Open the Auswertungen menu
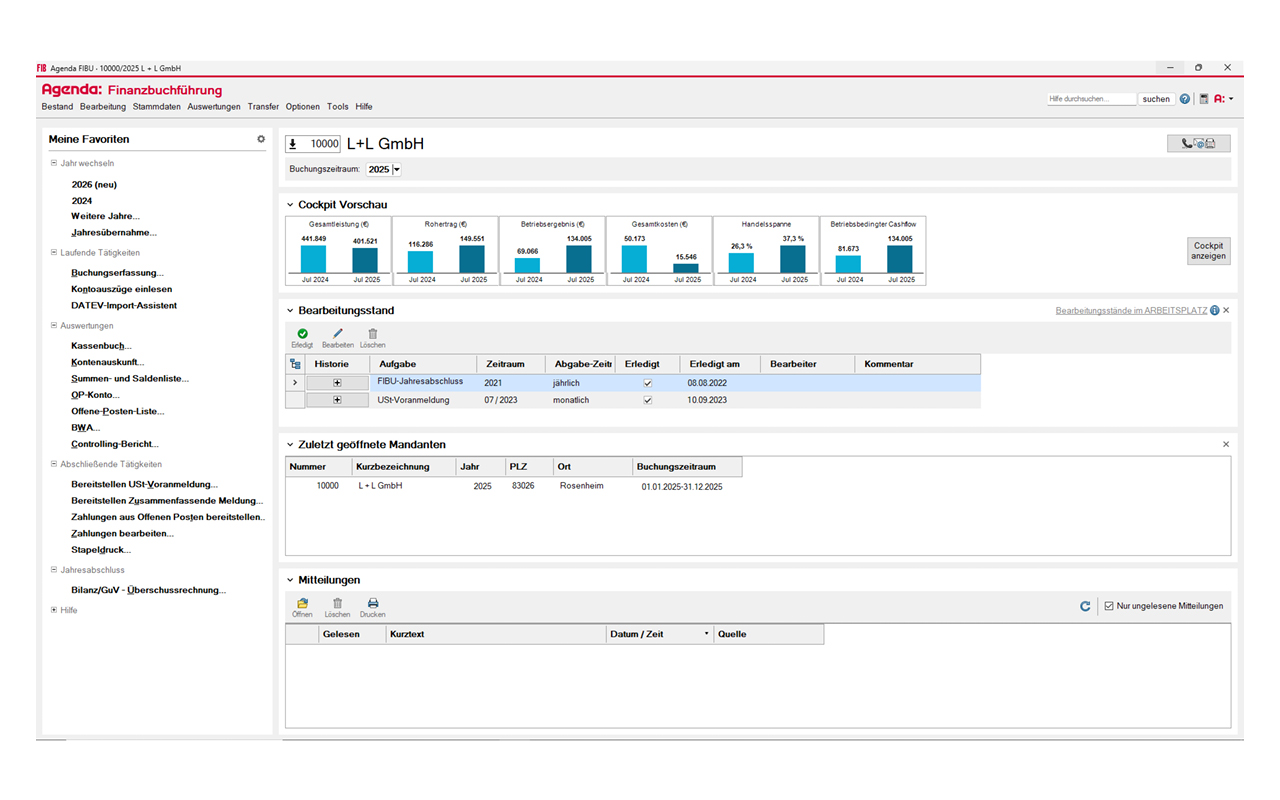Image resolution: width=1280 pixels, height=800 pixels. pos(214,107)
